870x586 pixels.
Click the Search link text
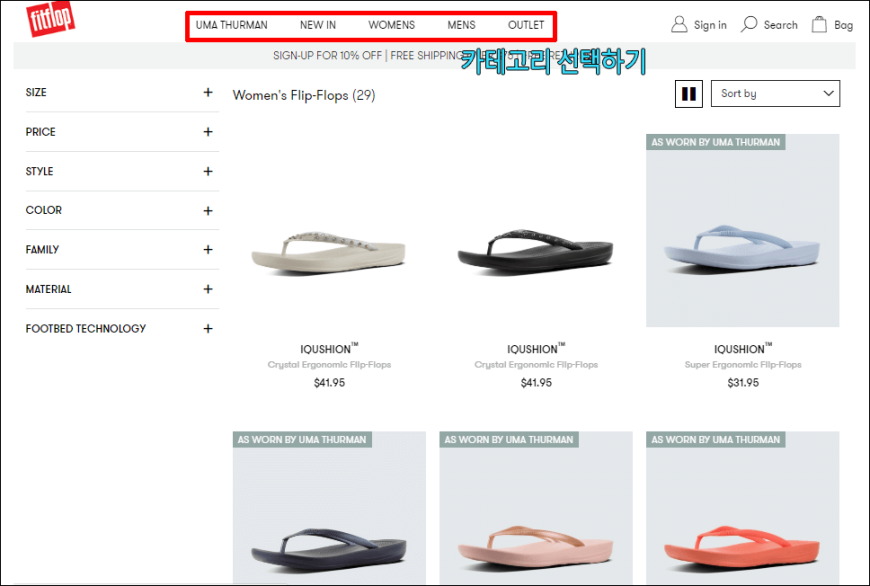click(x=780, y=25)
